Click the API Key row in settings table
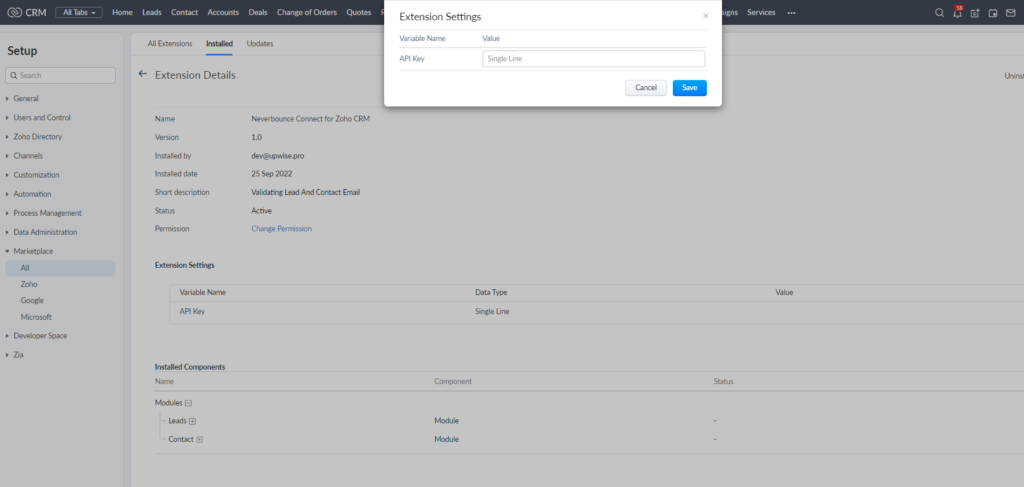Screen dimensions: 1024x487 (x=597, y=312)
